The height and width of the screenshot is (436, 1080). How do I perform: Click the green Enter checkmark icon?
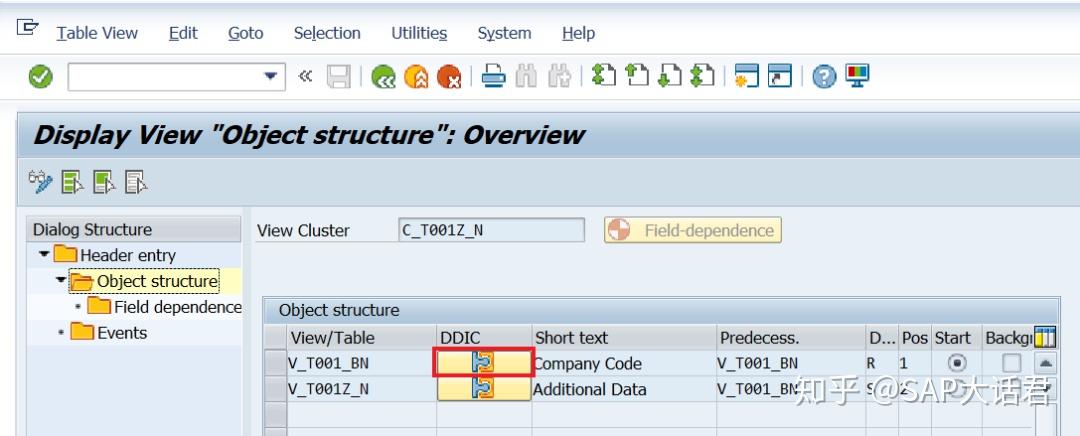[x=40, y=77]
